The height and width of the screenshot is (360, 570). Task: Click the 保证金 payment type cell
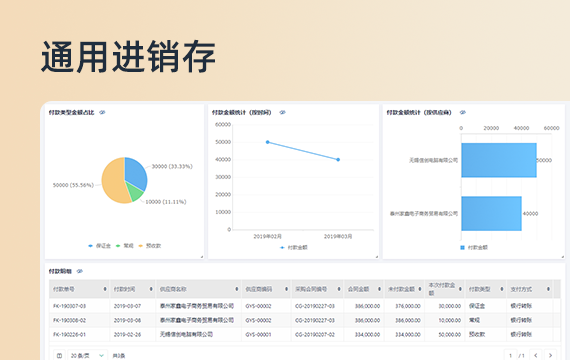click(x=477, y=306)
